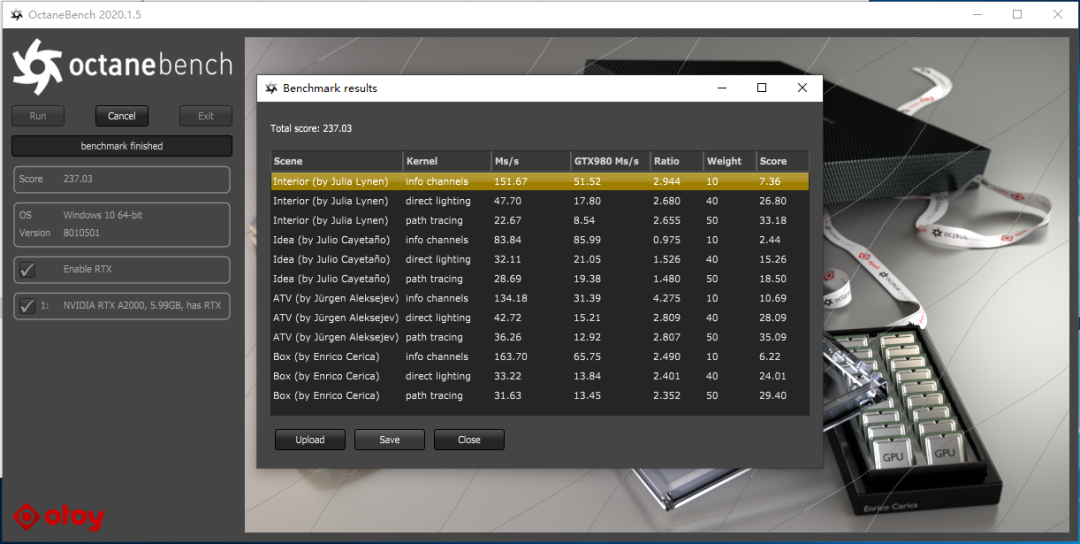Select the Box info channels row
This screenshot has height=544, width=1080.
[539, 357]
